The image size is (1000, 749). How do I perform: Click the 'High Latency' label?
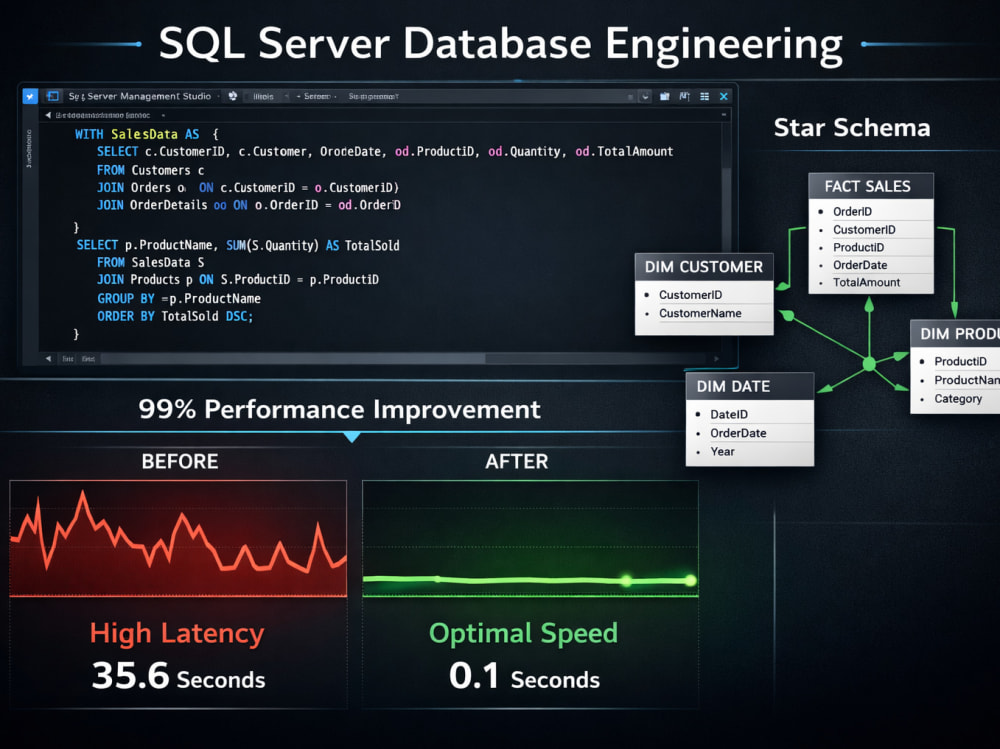(177, 634)
